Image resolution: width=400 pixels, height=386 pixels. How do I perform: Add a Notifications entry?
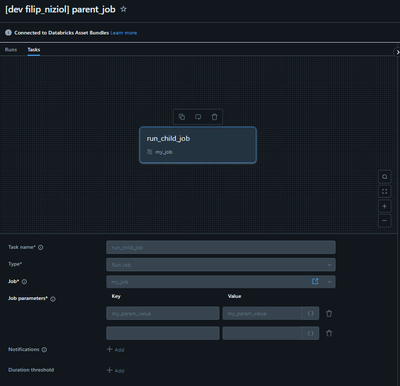pos(115,349)
